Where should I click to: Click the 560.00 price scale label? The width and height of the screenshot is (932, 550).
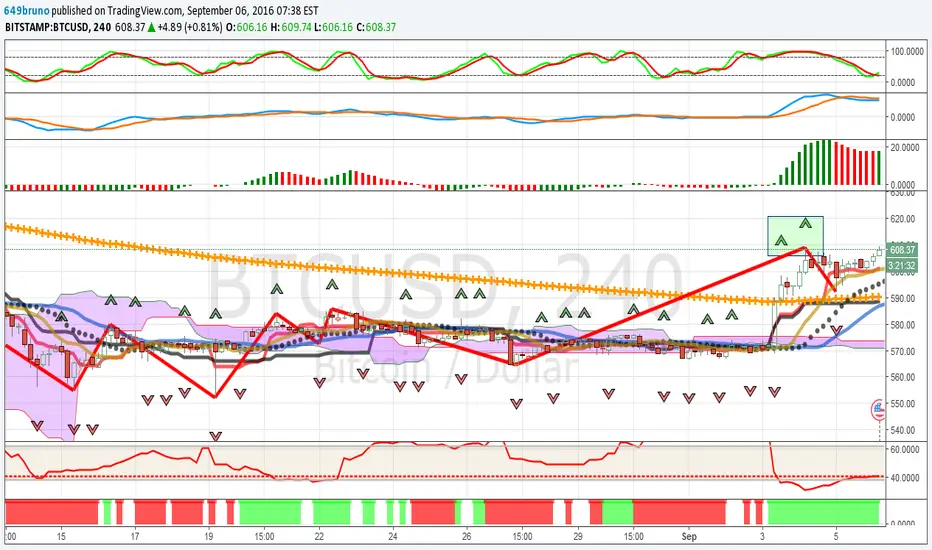[x=902, y=377]
